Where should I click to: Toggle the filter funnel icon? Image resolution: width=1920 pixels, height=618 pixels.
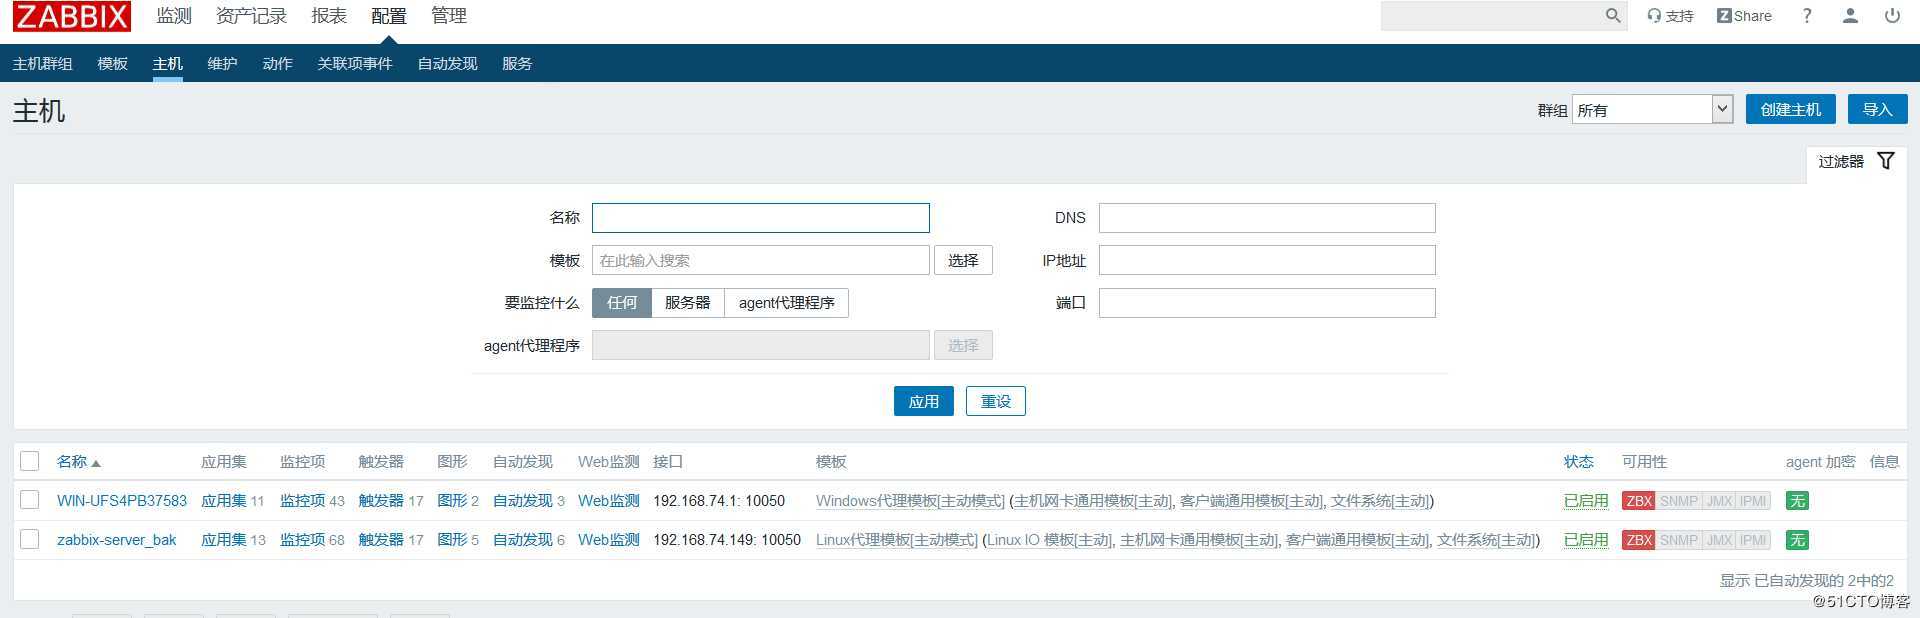tap(1886, 161)
